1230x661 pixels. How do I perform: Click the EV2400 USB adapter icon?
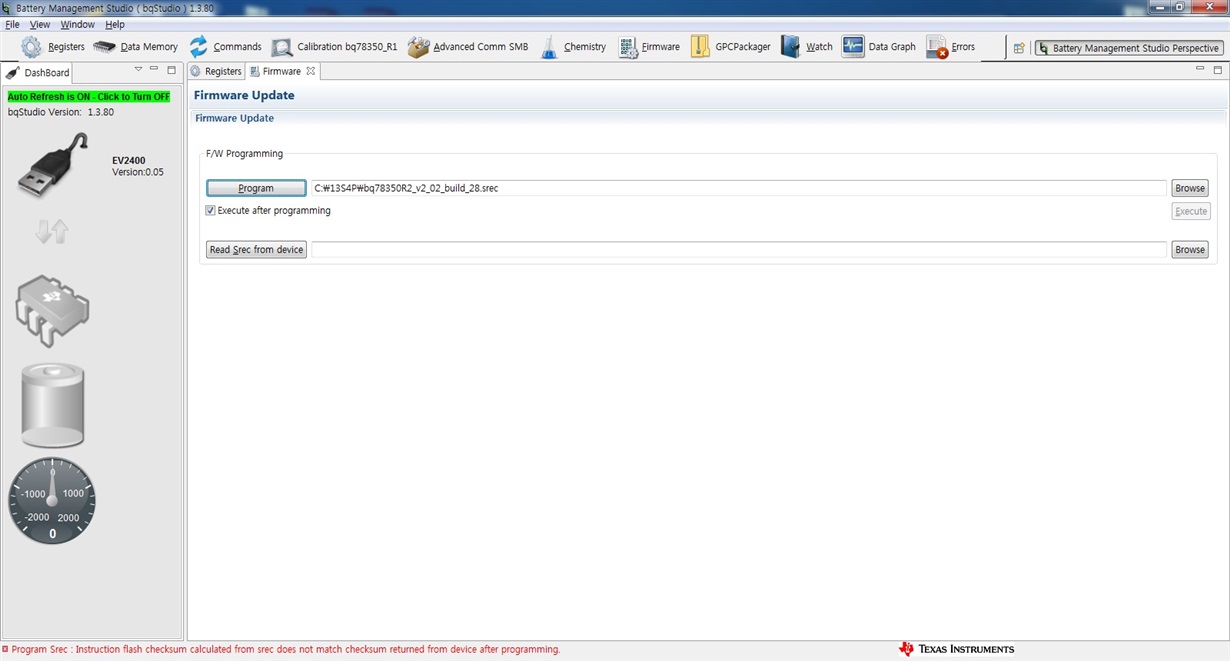click(x=54, y=165)
